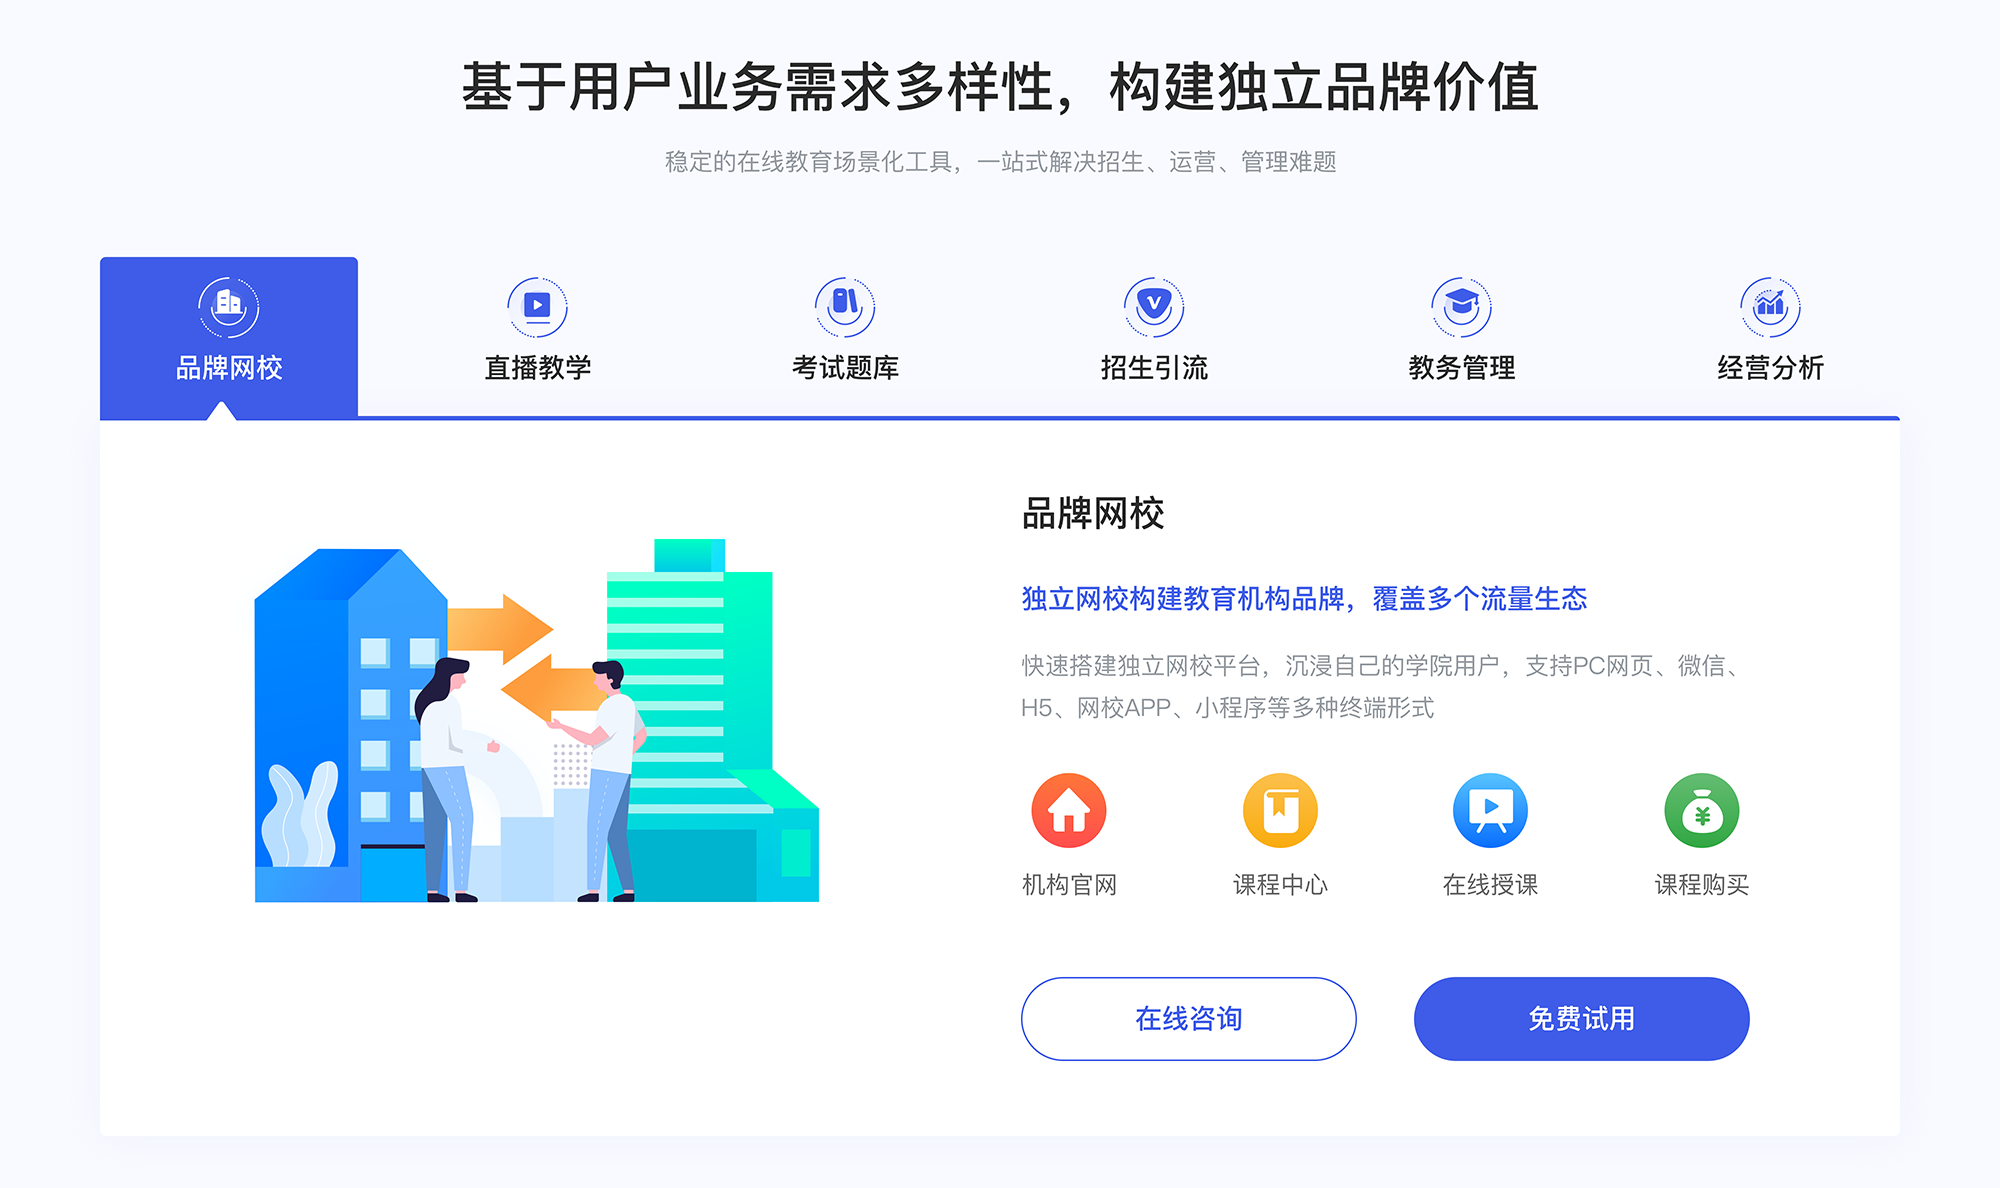Click the 在线咨询 button
2000x1188 pixels.
click(1188, 1020)
